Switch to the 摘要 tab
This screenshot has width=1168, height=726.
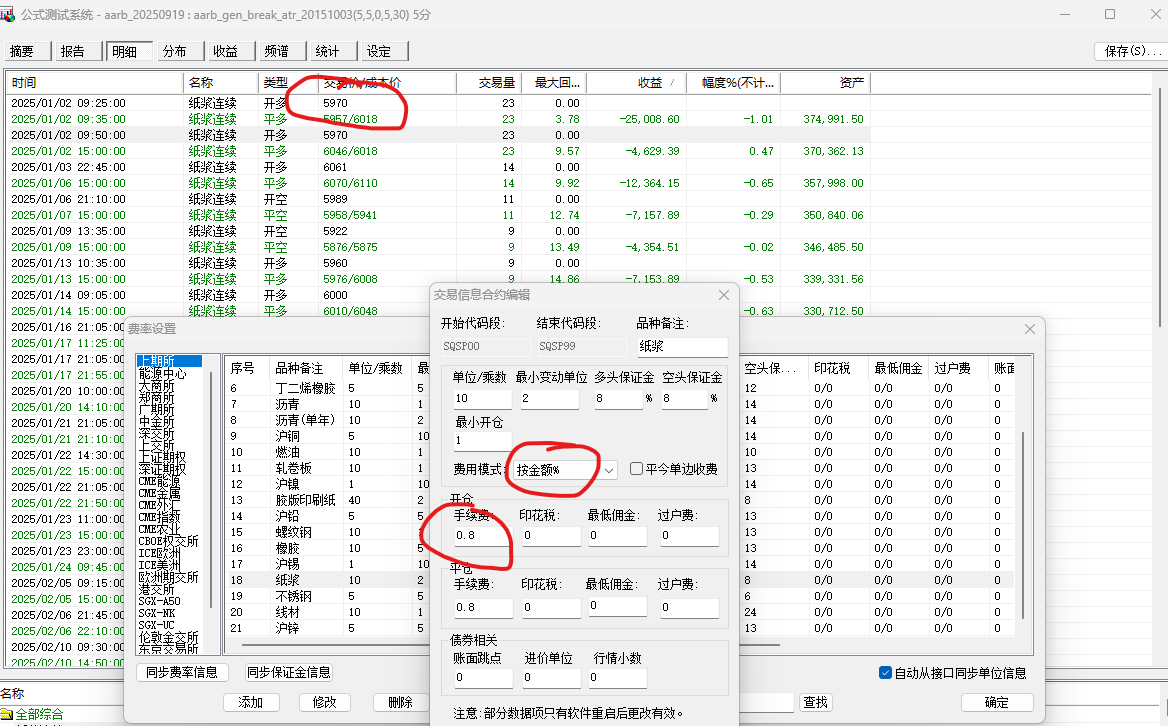coord(22,52)
